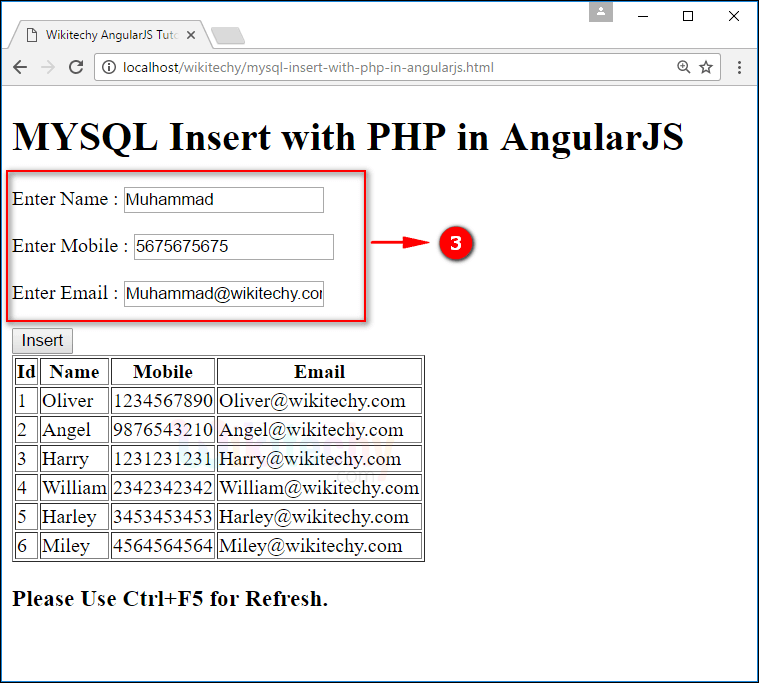Click the red number 3 marker

point(455,243)
